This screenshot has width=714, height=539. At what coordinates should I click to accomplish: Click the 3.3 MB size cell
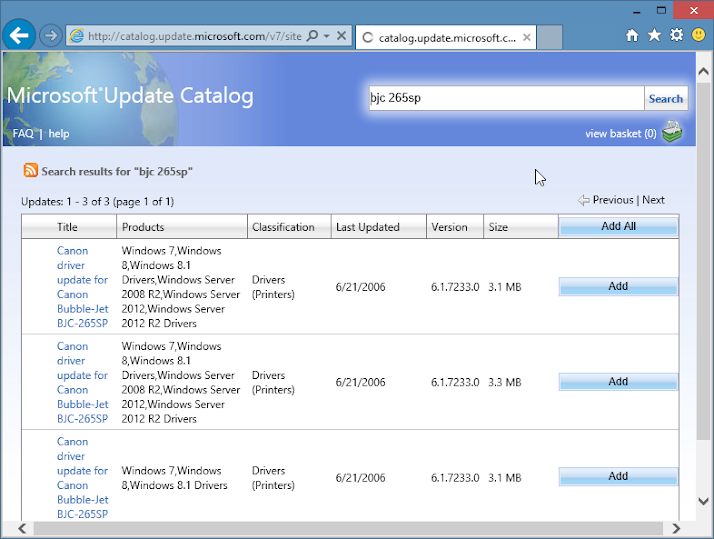pyautogui.click(x=505, y=382)
